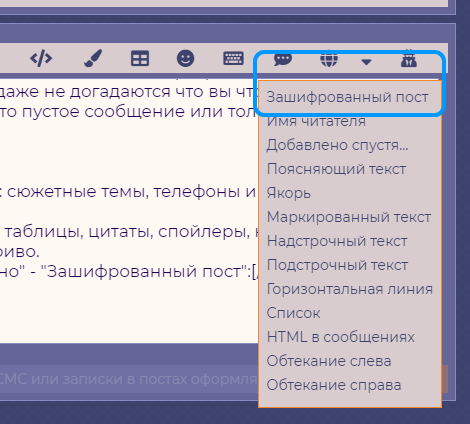This screenshot has width=470, height=424.
Task: Click the line with "таблицы, цитаты, спойлеры"
Action: 129,232
